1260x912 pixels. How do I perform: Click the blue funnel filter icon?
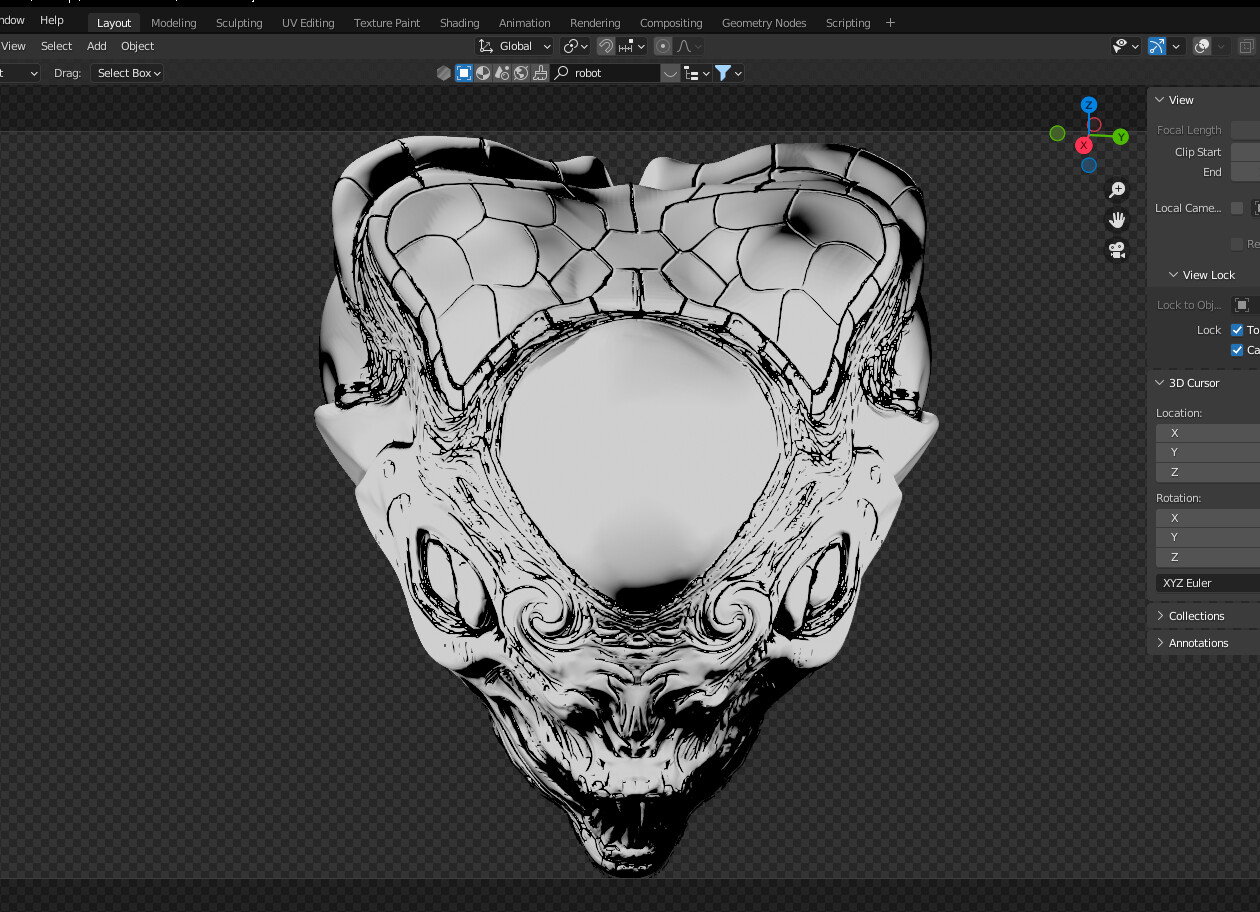pos(723,73)
